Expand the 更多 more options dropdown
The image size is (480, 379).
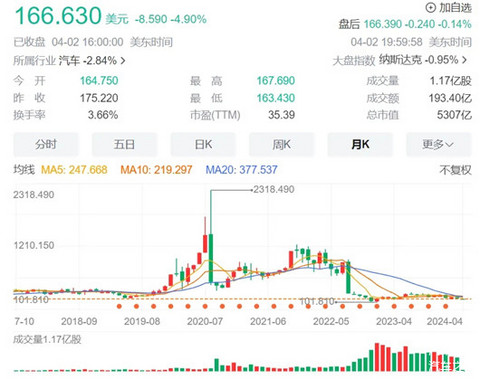coord(439,144)
